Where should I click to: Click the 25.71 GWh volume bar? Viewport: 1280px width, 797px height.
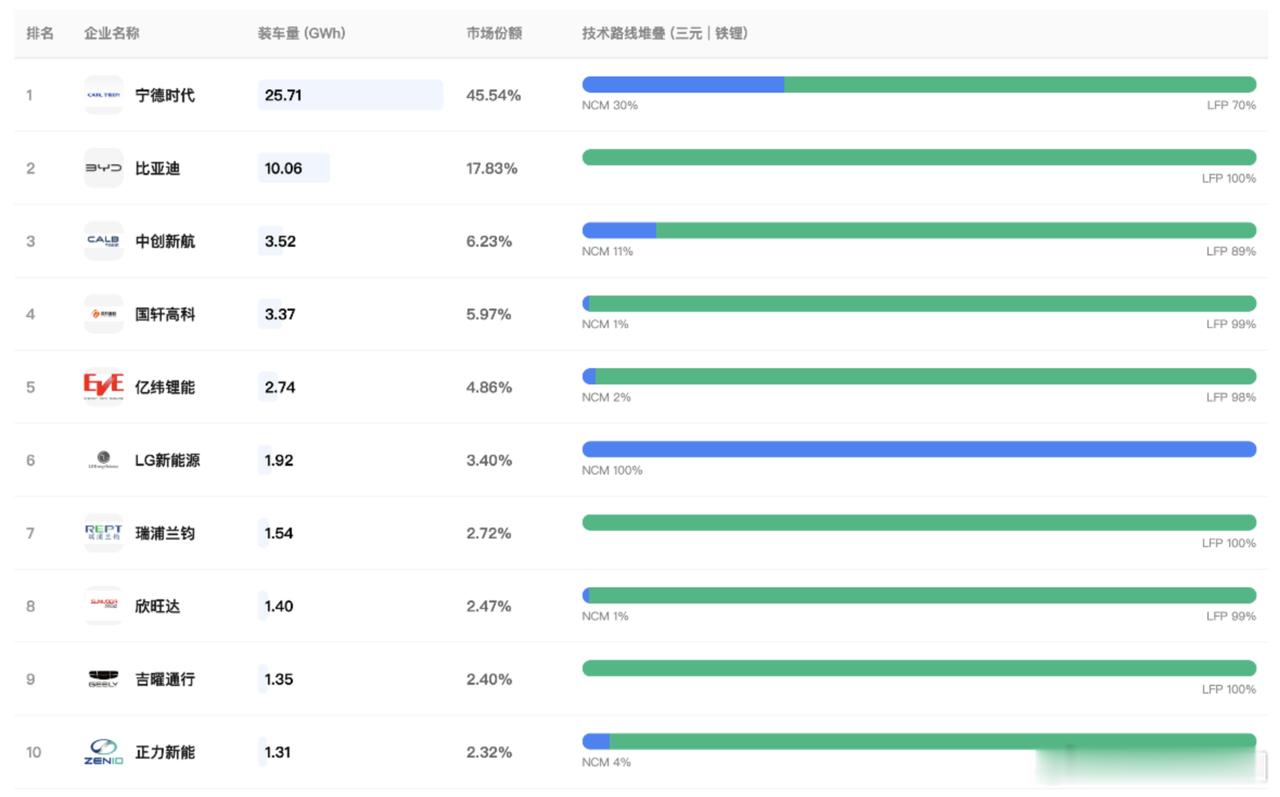click(350, 95)
